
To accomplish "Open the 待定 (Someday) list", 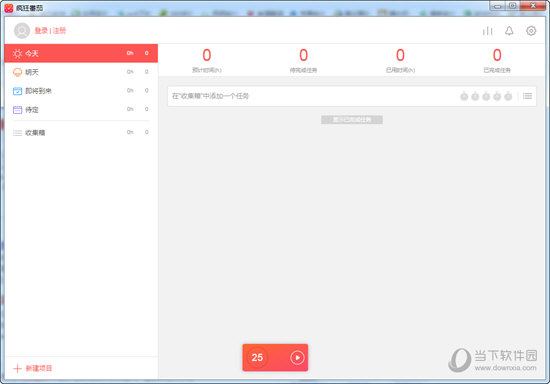I will click(81, 109).
